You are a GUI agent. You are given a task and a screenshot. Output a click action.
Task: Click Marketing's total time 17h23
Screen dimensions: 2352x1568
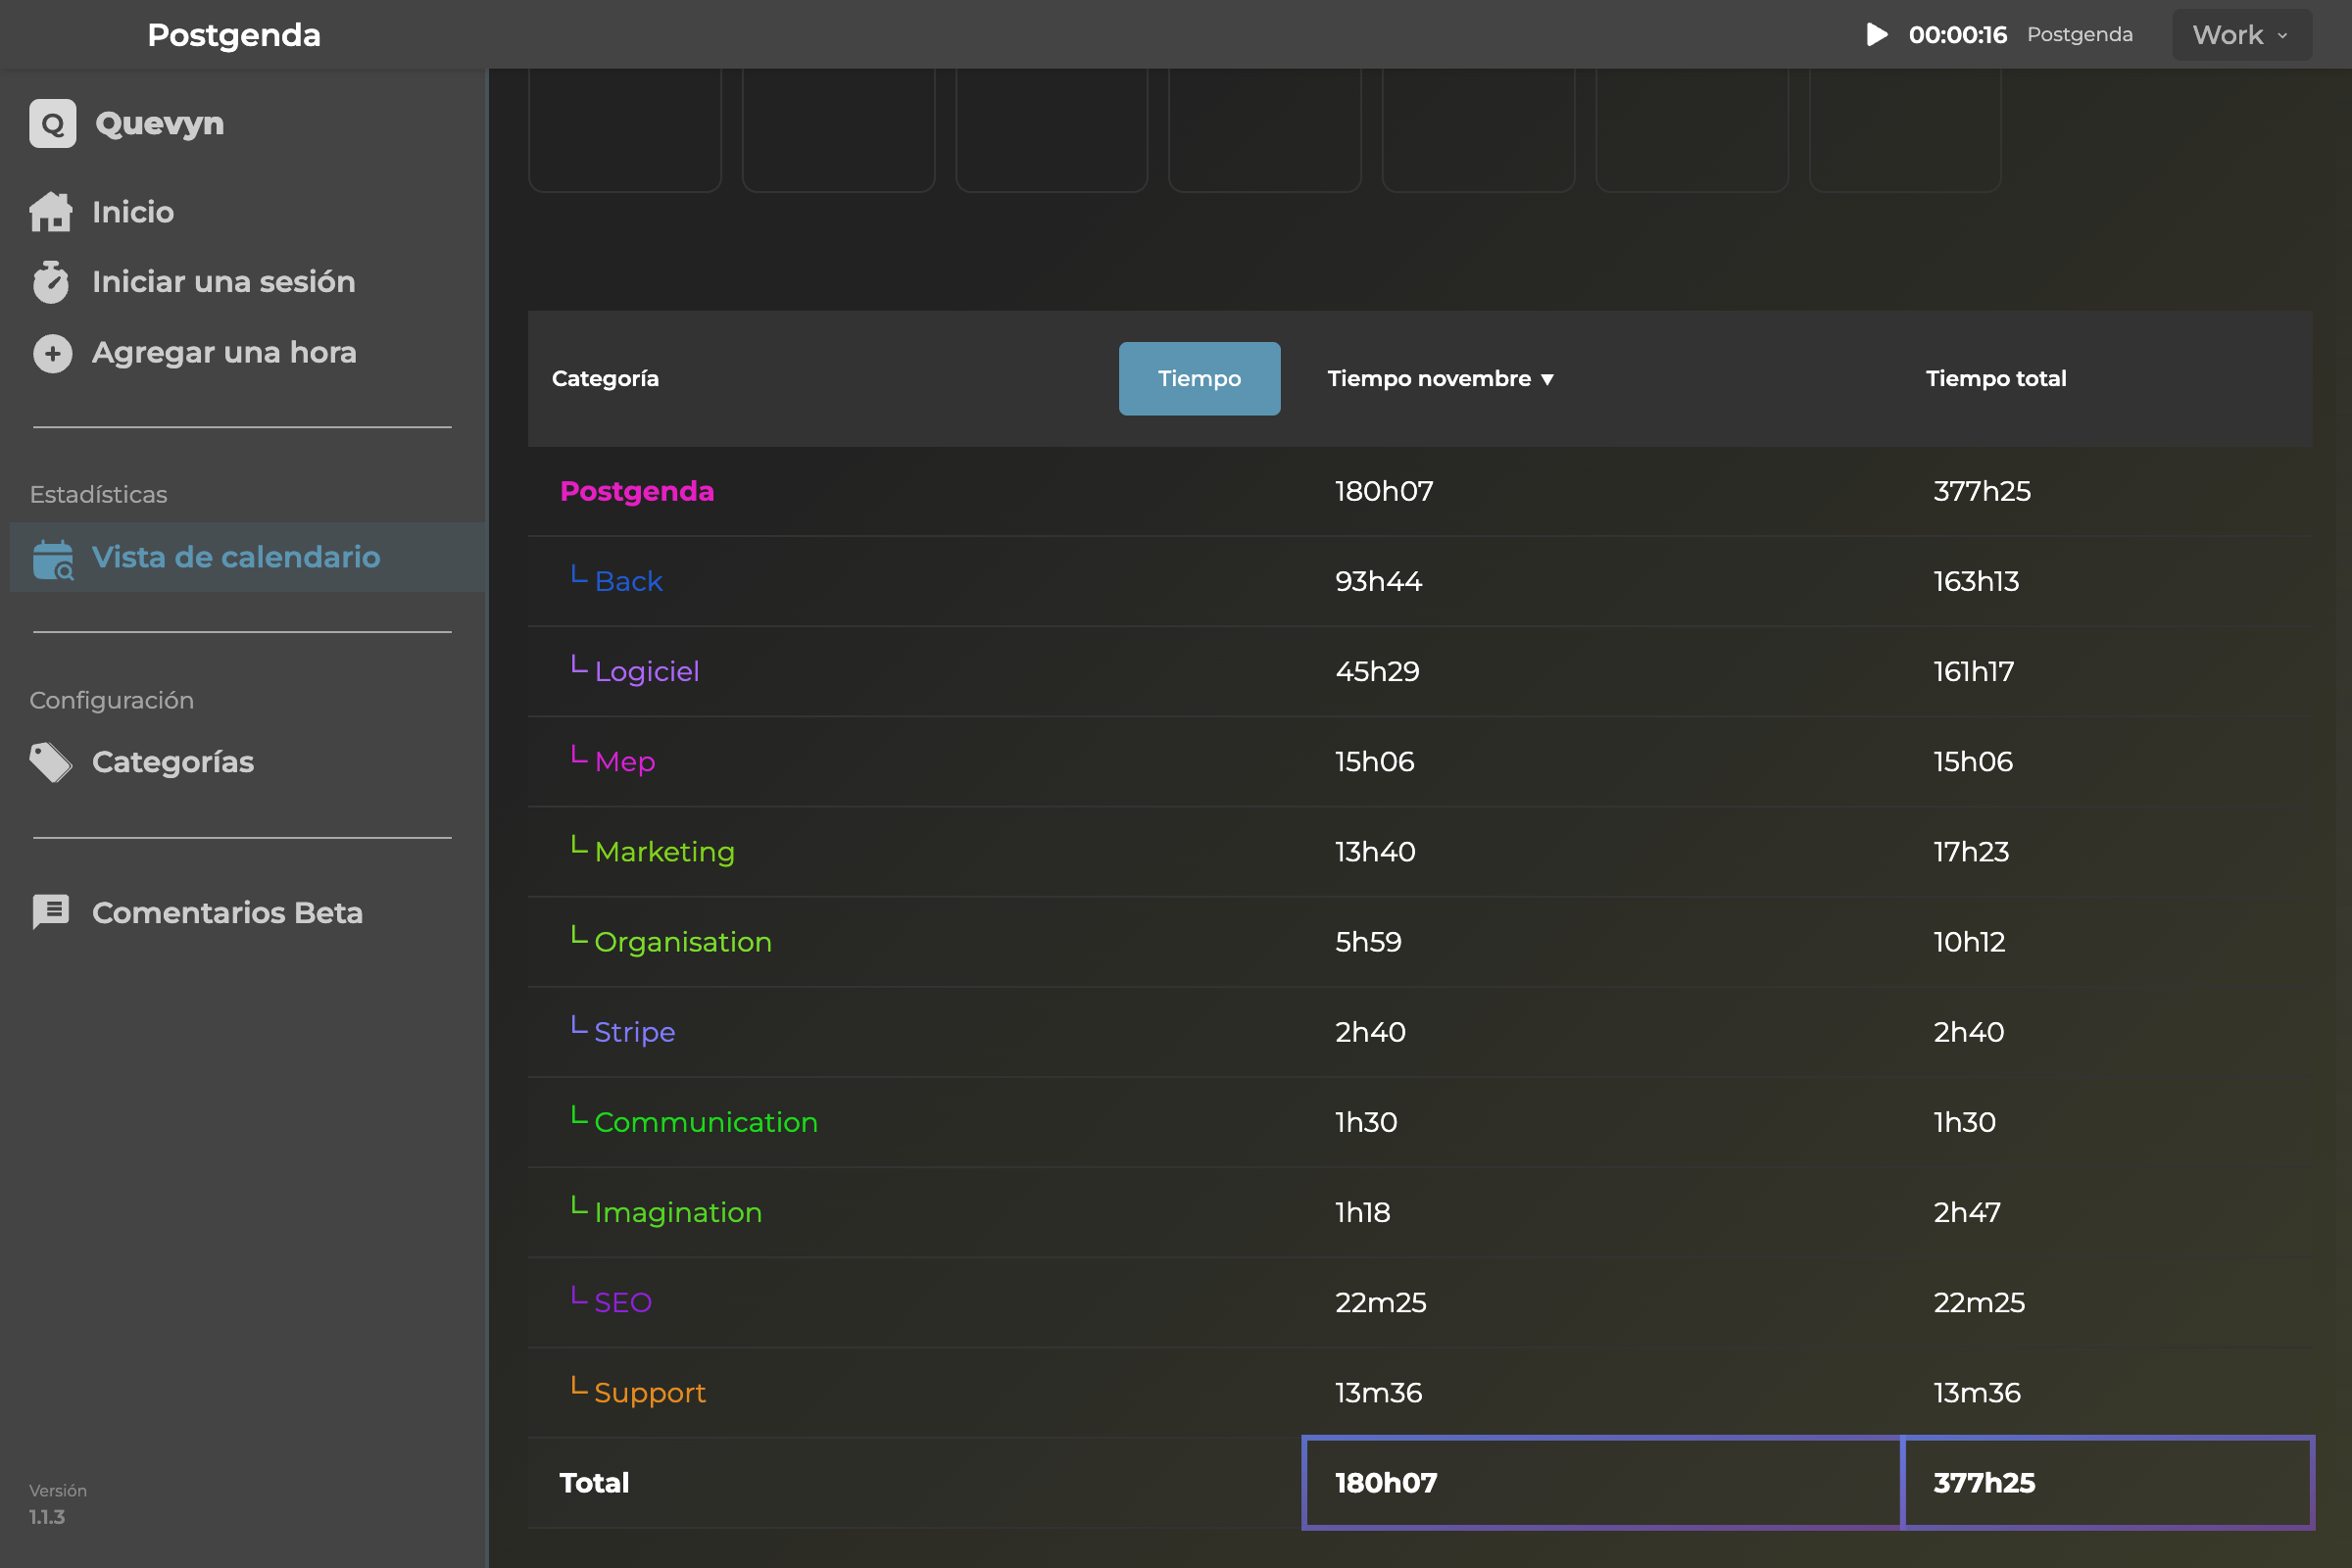[1971, 852]
